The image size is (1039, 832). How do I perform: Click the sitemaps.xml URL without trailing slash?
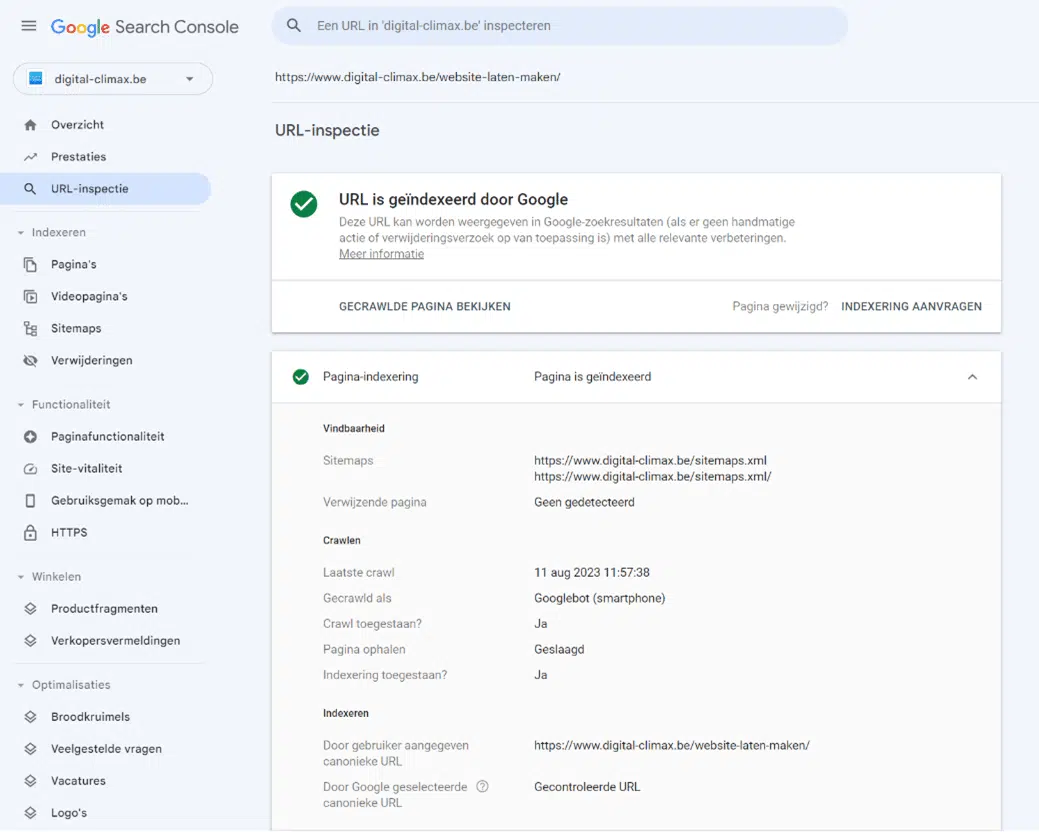tap(650, 460)
